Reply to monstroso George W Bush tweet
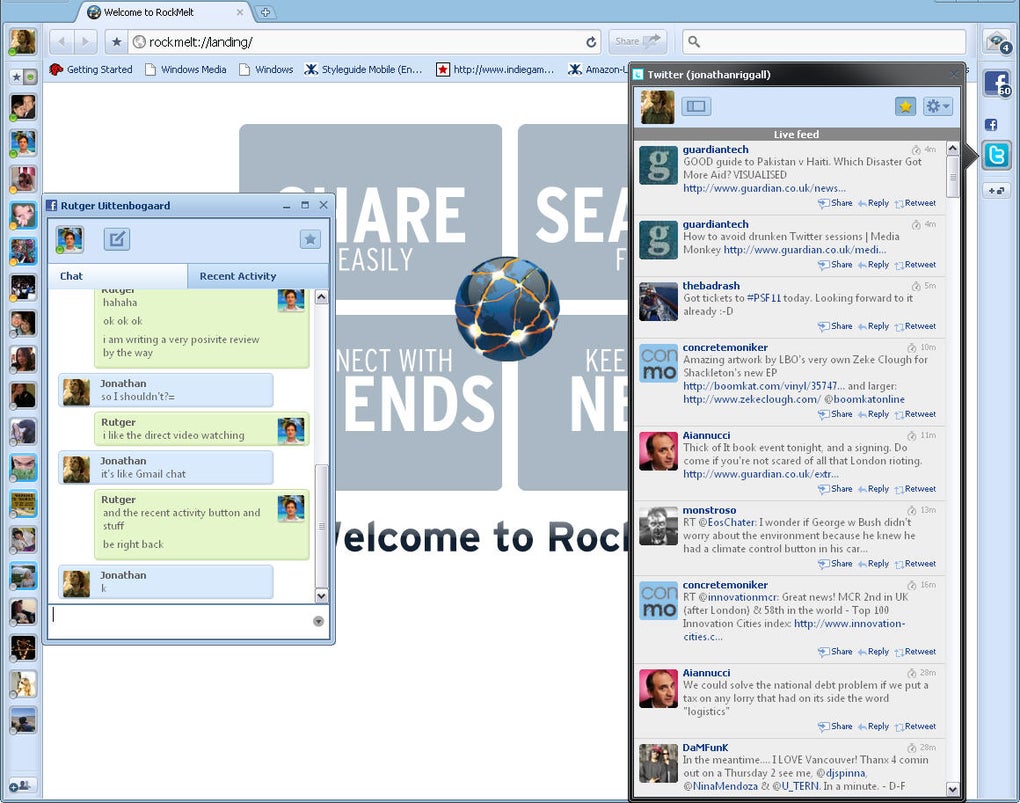Image resolution: width=1020 pixels, height=803 pixels. [x=874, y=564]
